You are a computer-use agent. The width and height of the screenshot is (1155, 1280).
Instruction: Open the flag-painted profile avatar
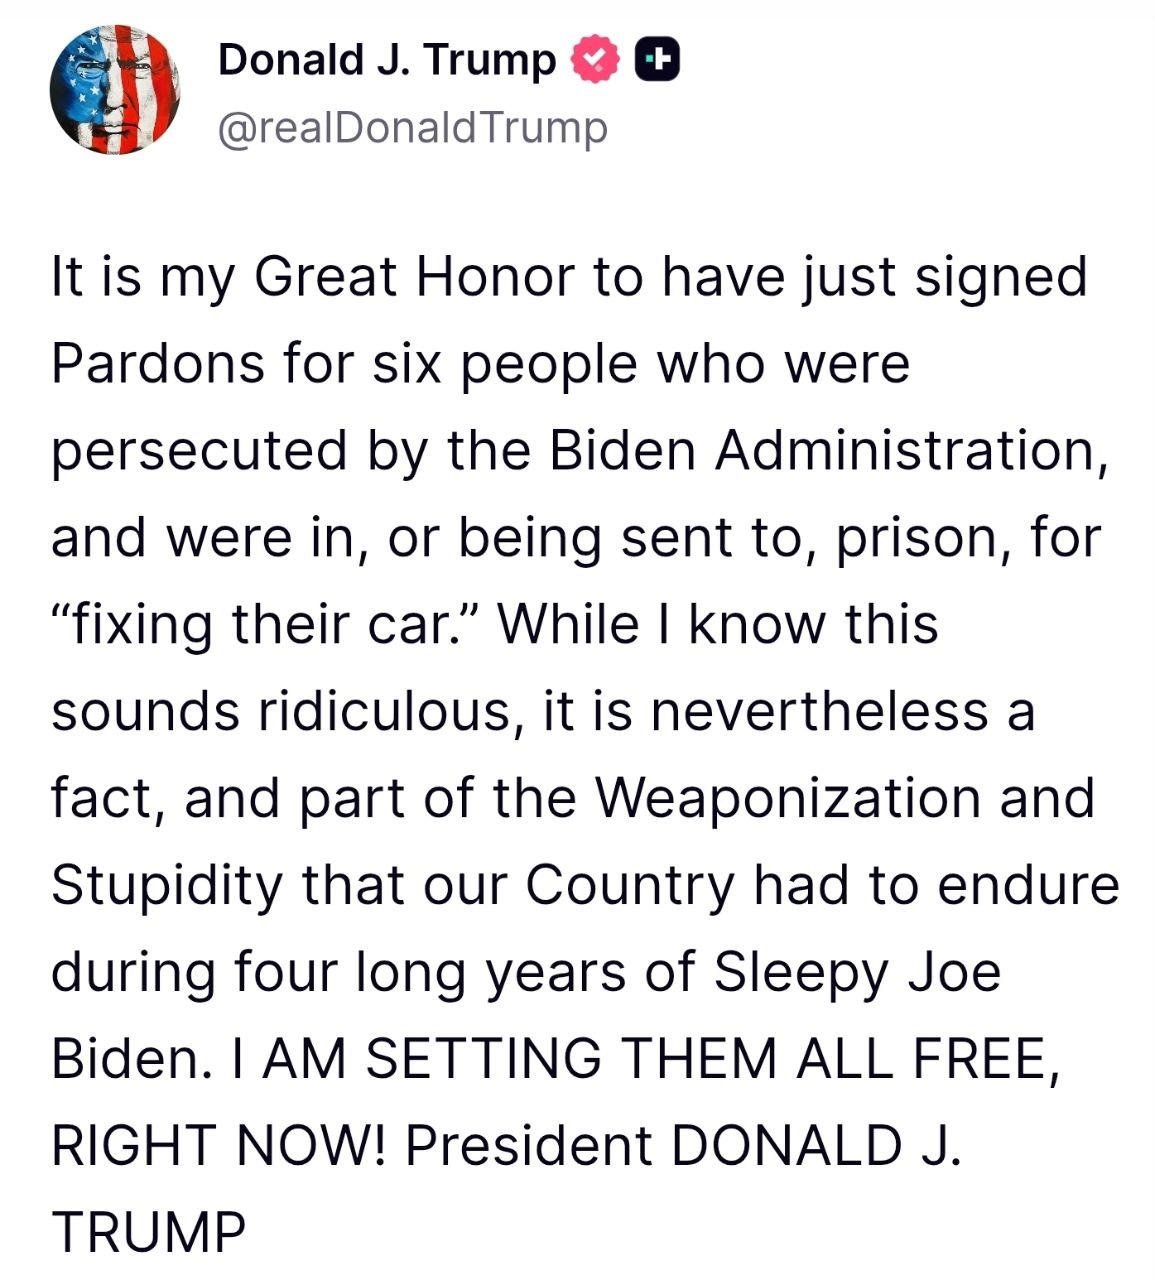pos(115,90)
